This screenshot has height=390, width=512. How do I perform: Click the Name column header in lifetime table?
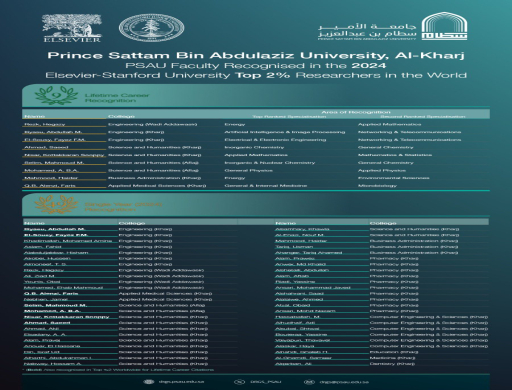click(x=35, y=116)
